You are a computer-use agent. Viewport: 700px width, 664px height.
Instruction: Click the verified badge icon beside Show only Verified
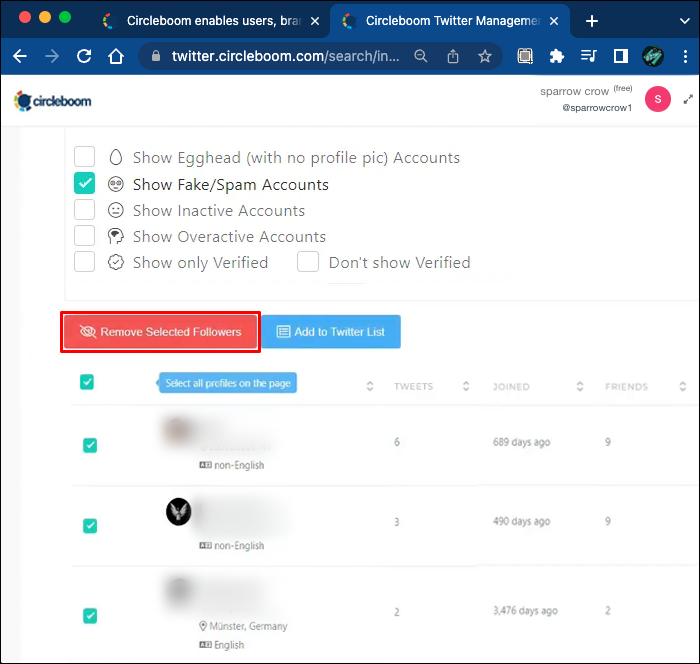(x=116, y=263)
